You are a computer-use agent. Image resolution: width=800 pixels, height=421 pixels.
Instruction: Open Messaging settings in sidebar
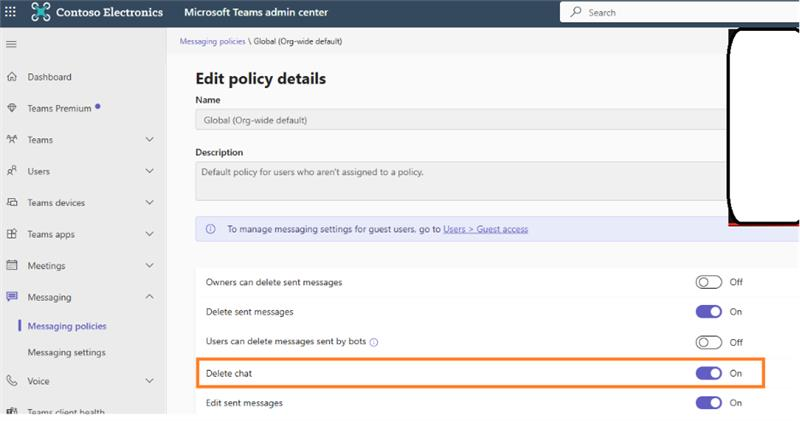pos(66,353)
